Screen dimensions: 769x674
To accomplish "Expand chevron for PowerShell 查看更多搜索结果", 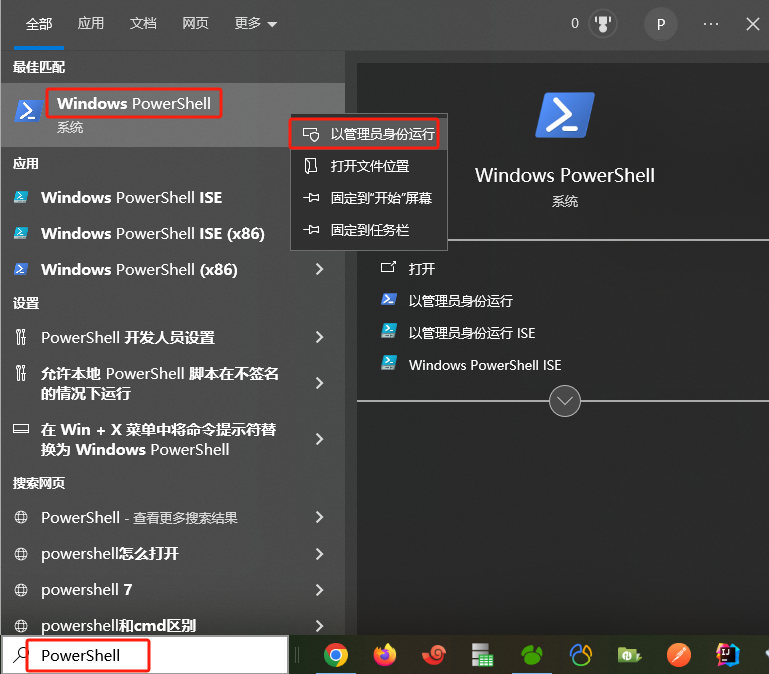I will 319,517.
